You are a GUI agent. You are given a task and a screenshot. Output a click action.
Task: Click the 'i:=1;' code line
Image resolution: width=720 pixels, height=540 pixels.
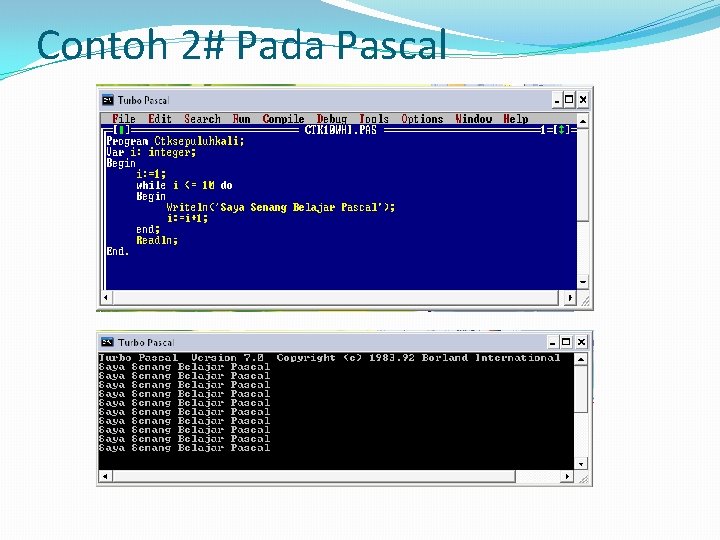coord(151,174)
